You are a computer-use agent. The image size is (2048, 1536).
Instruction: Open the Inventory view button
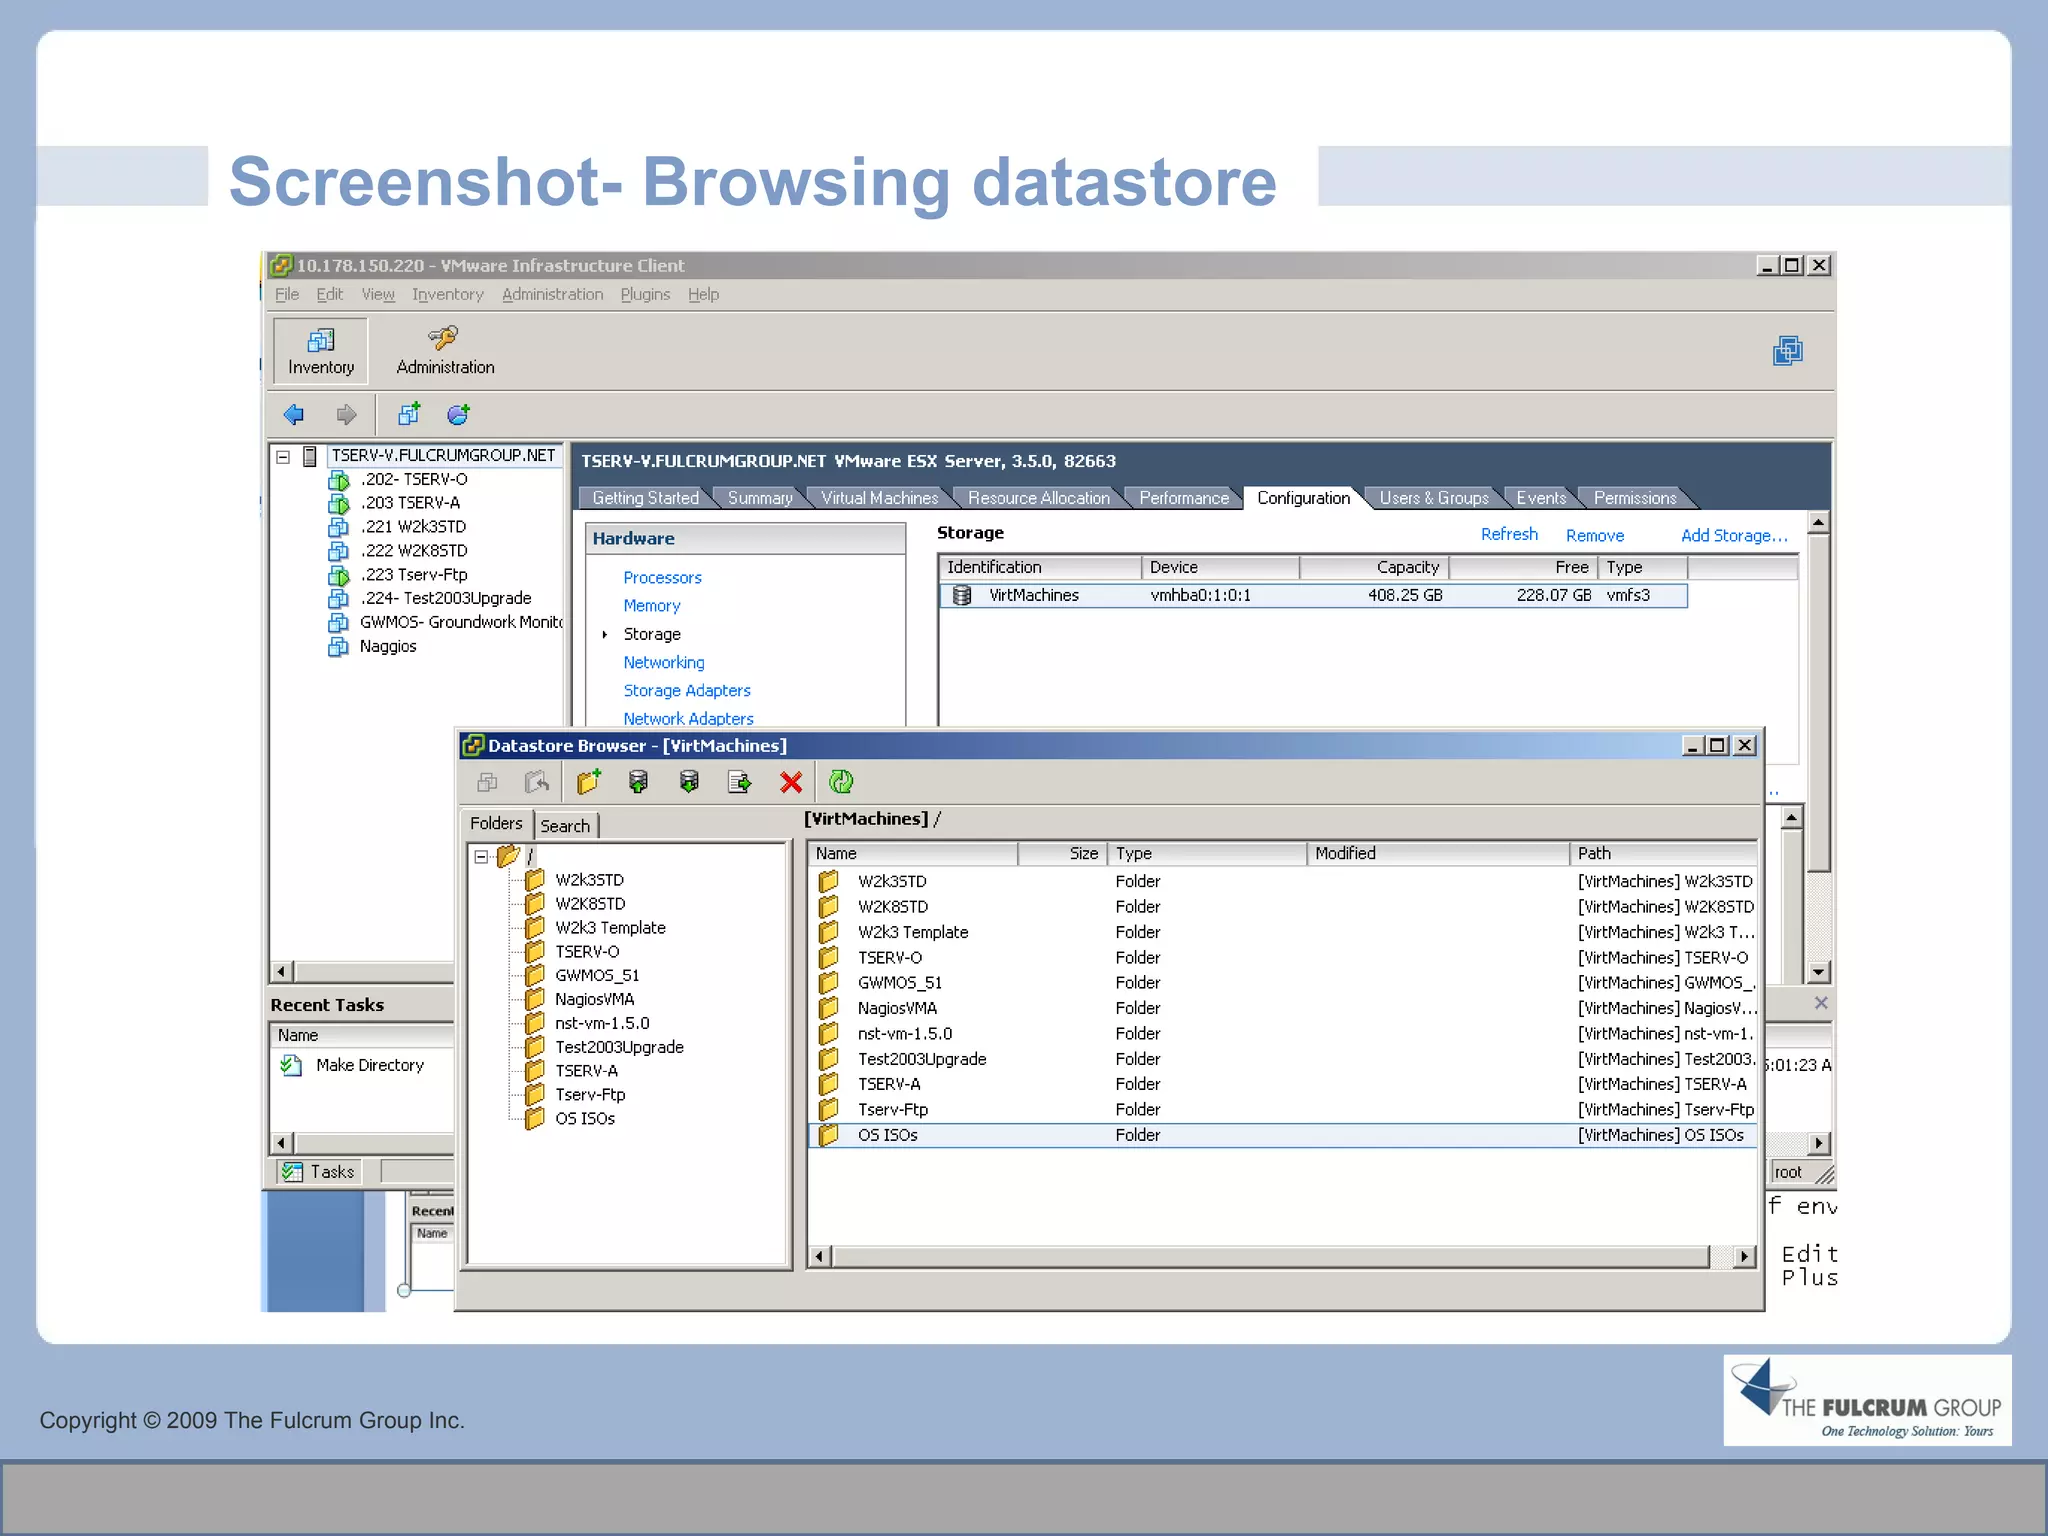point(321,350)
